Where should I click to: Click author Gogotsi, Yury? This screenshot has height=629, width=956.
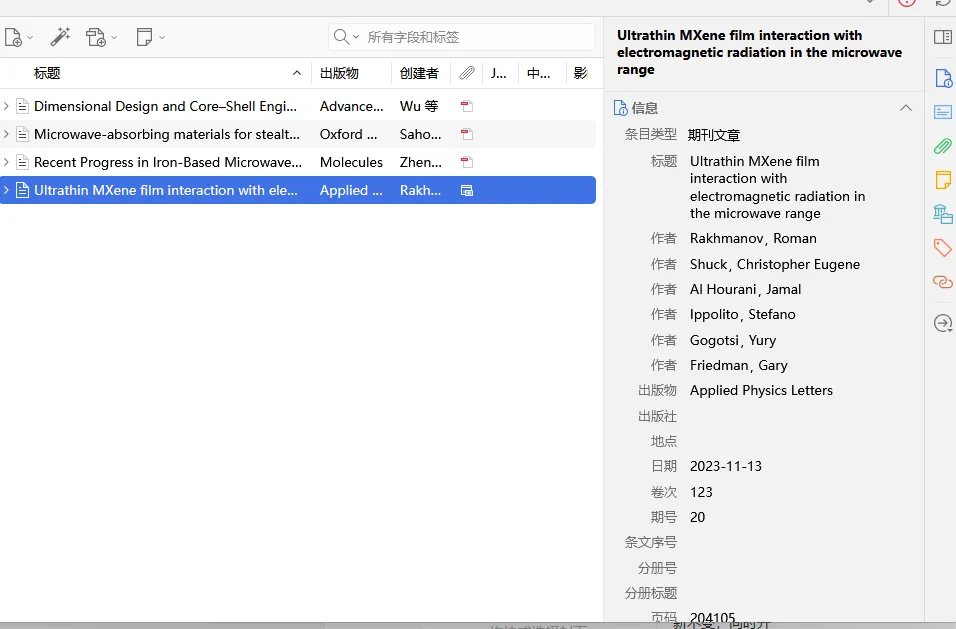[733, 340]
